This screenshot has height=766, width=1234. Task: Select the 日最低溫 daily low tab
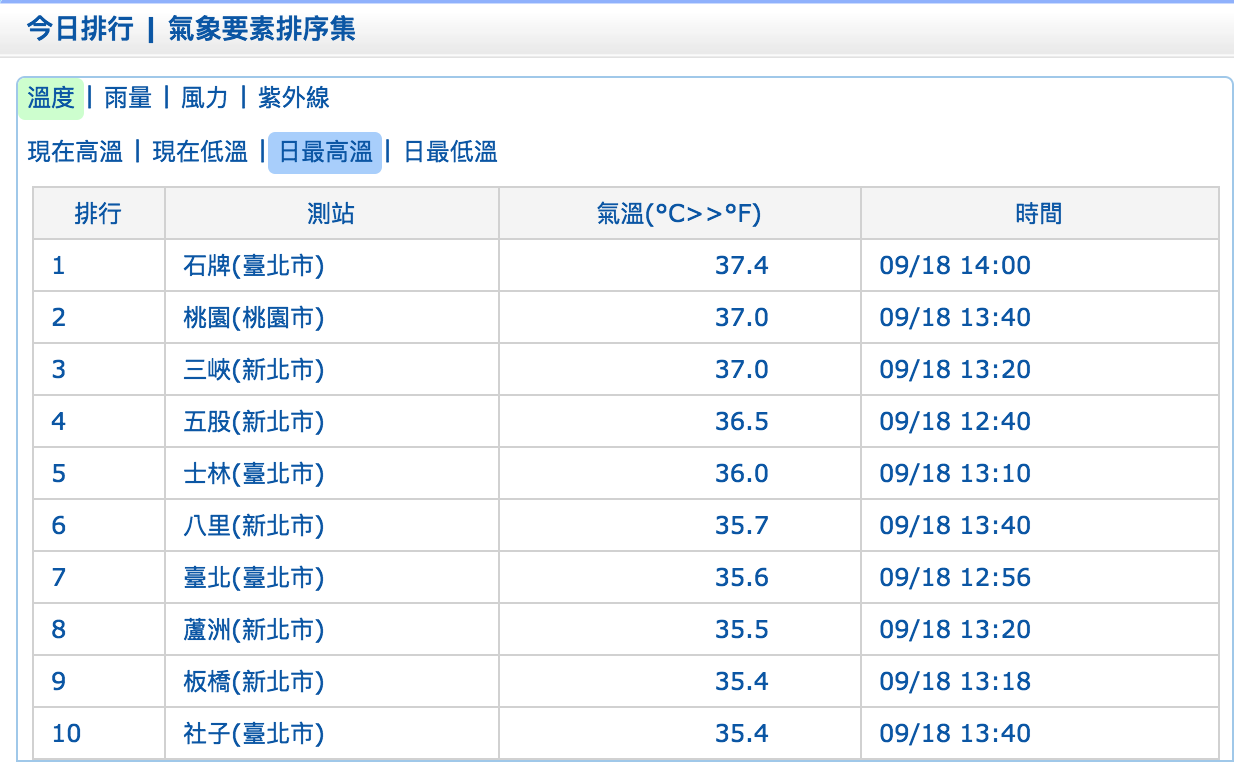[450, 152]
